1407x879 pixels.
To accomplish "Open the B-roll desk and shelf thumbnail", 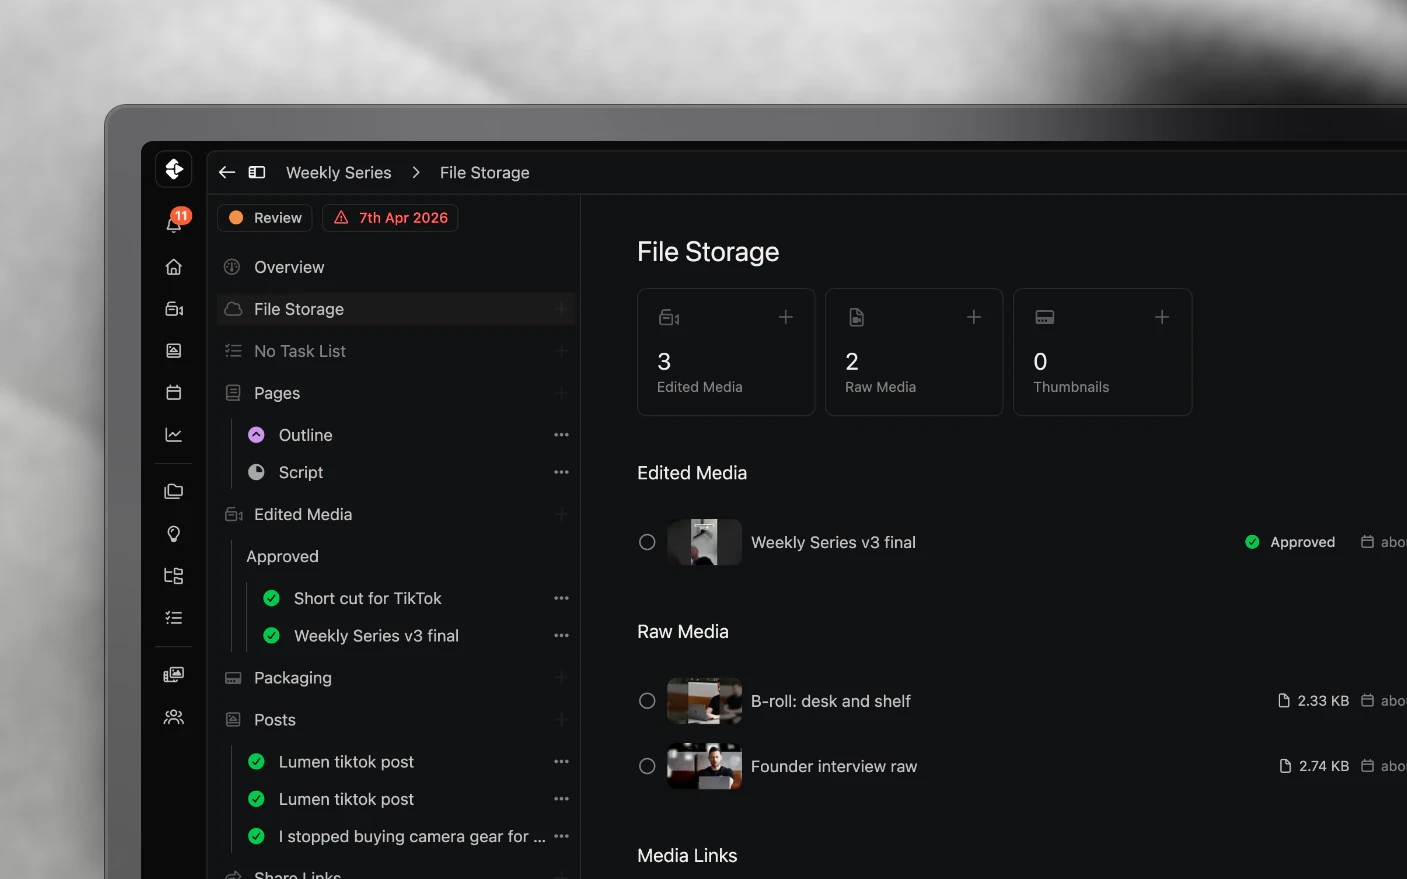I will pyautogui.click(x=705, y=701).
